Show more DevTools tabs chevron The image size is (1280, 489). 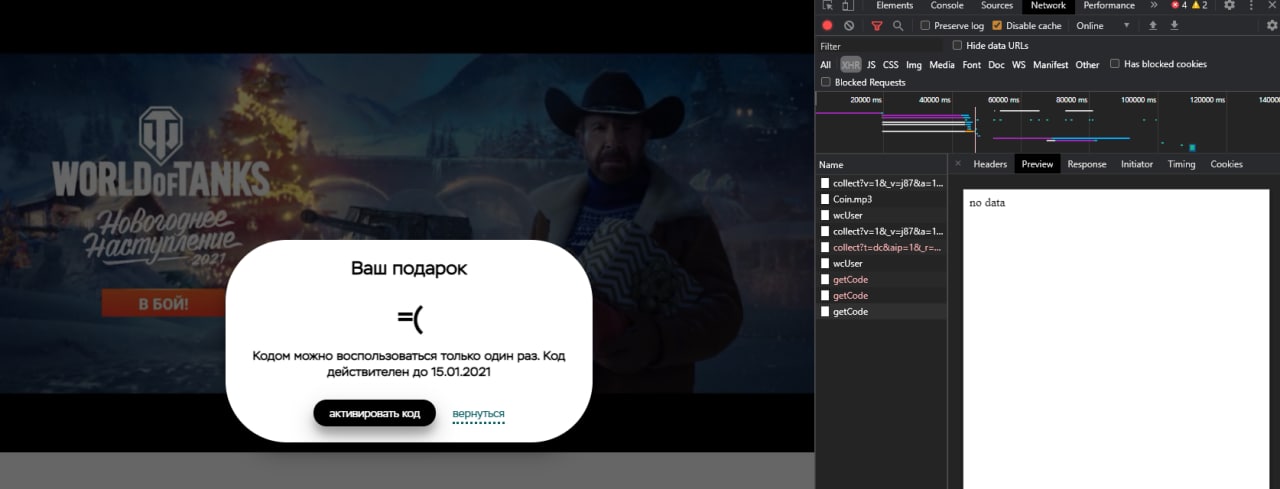tap(1154, 6)
